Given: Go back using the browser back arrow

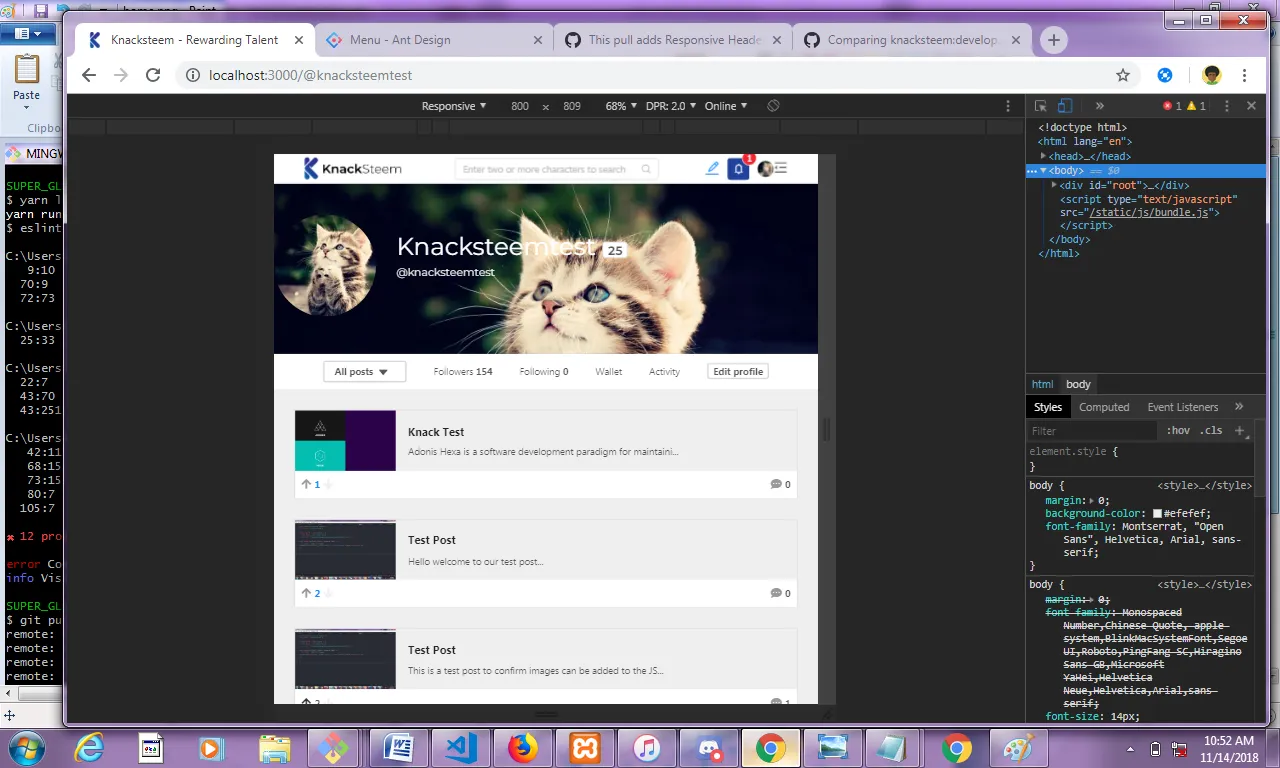Looking at the screenshot, I should pos(89,75).
